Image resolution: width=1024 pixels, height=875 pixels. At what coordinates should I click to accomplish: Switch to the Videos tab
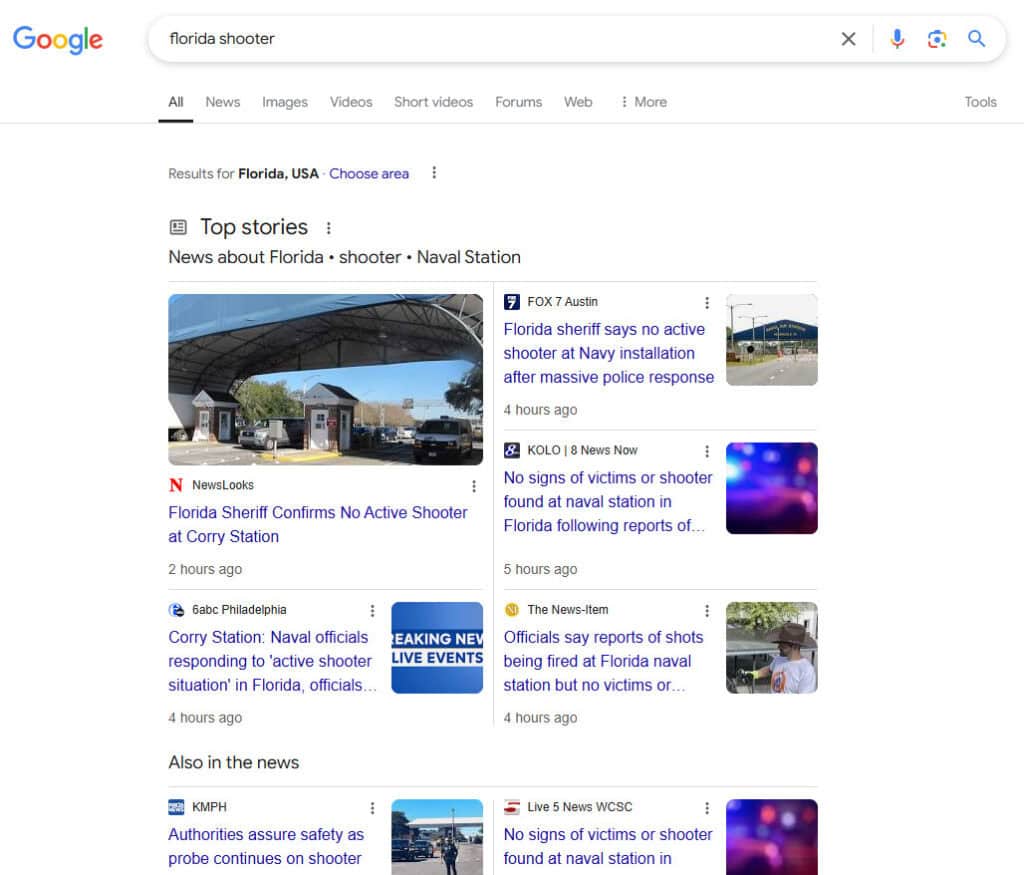(351, 102)
